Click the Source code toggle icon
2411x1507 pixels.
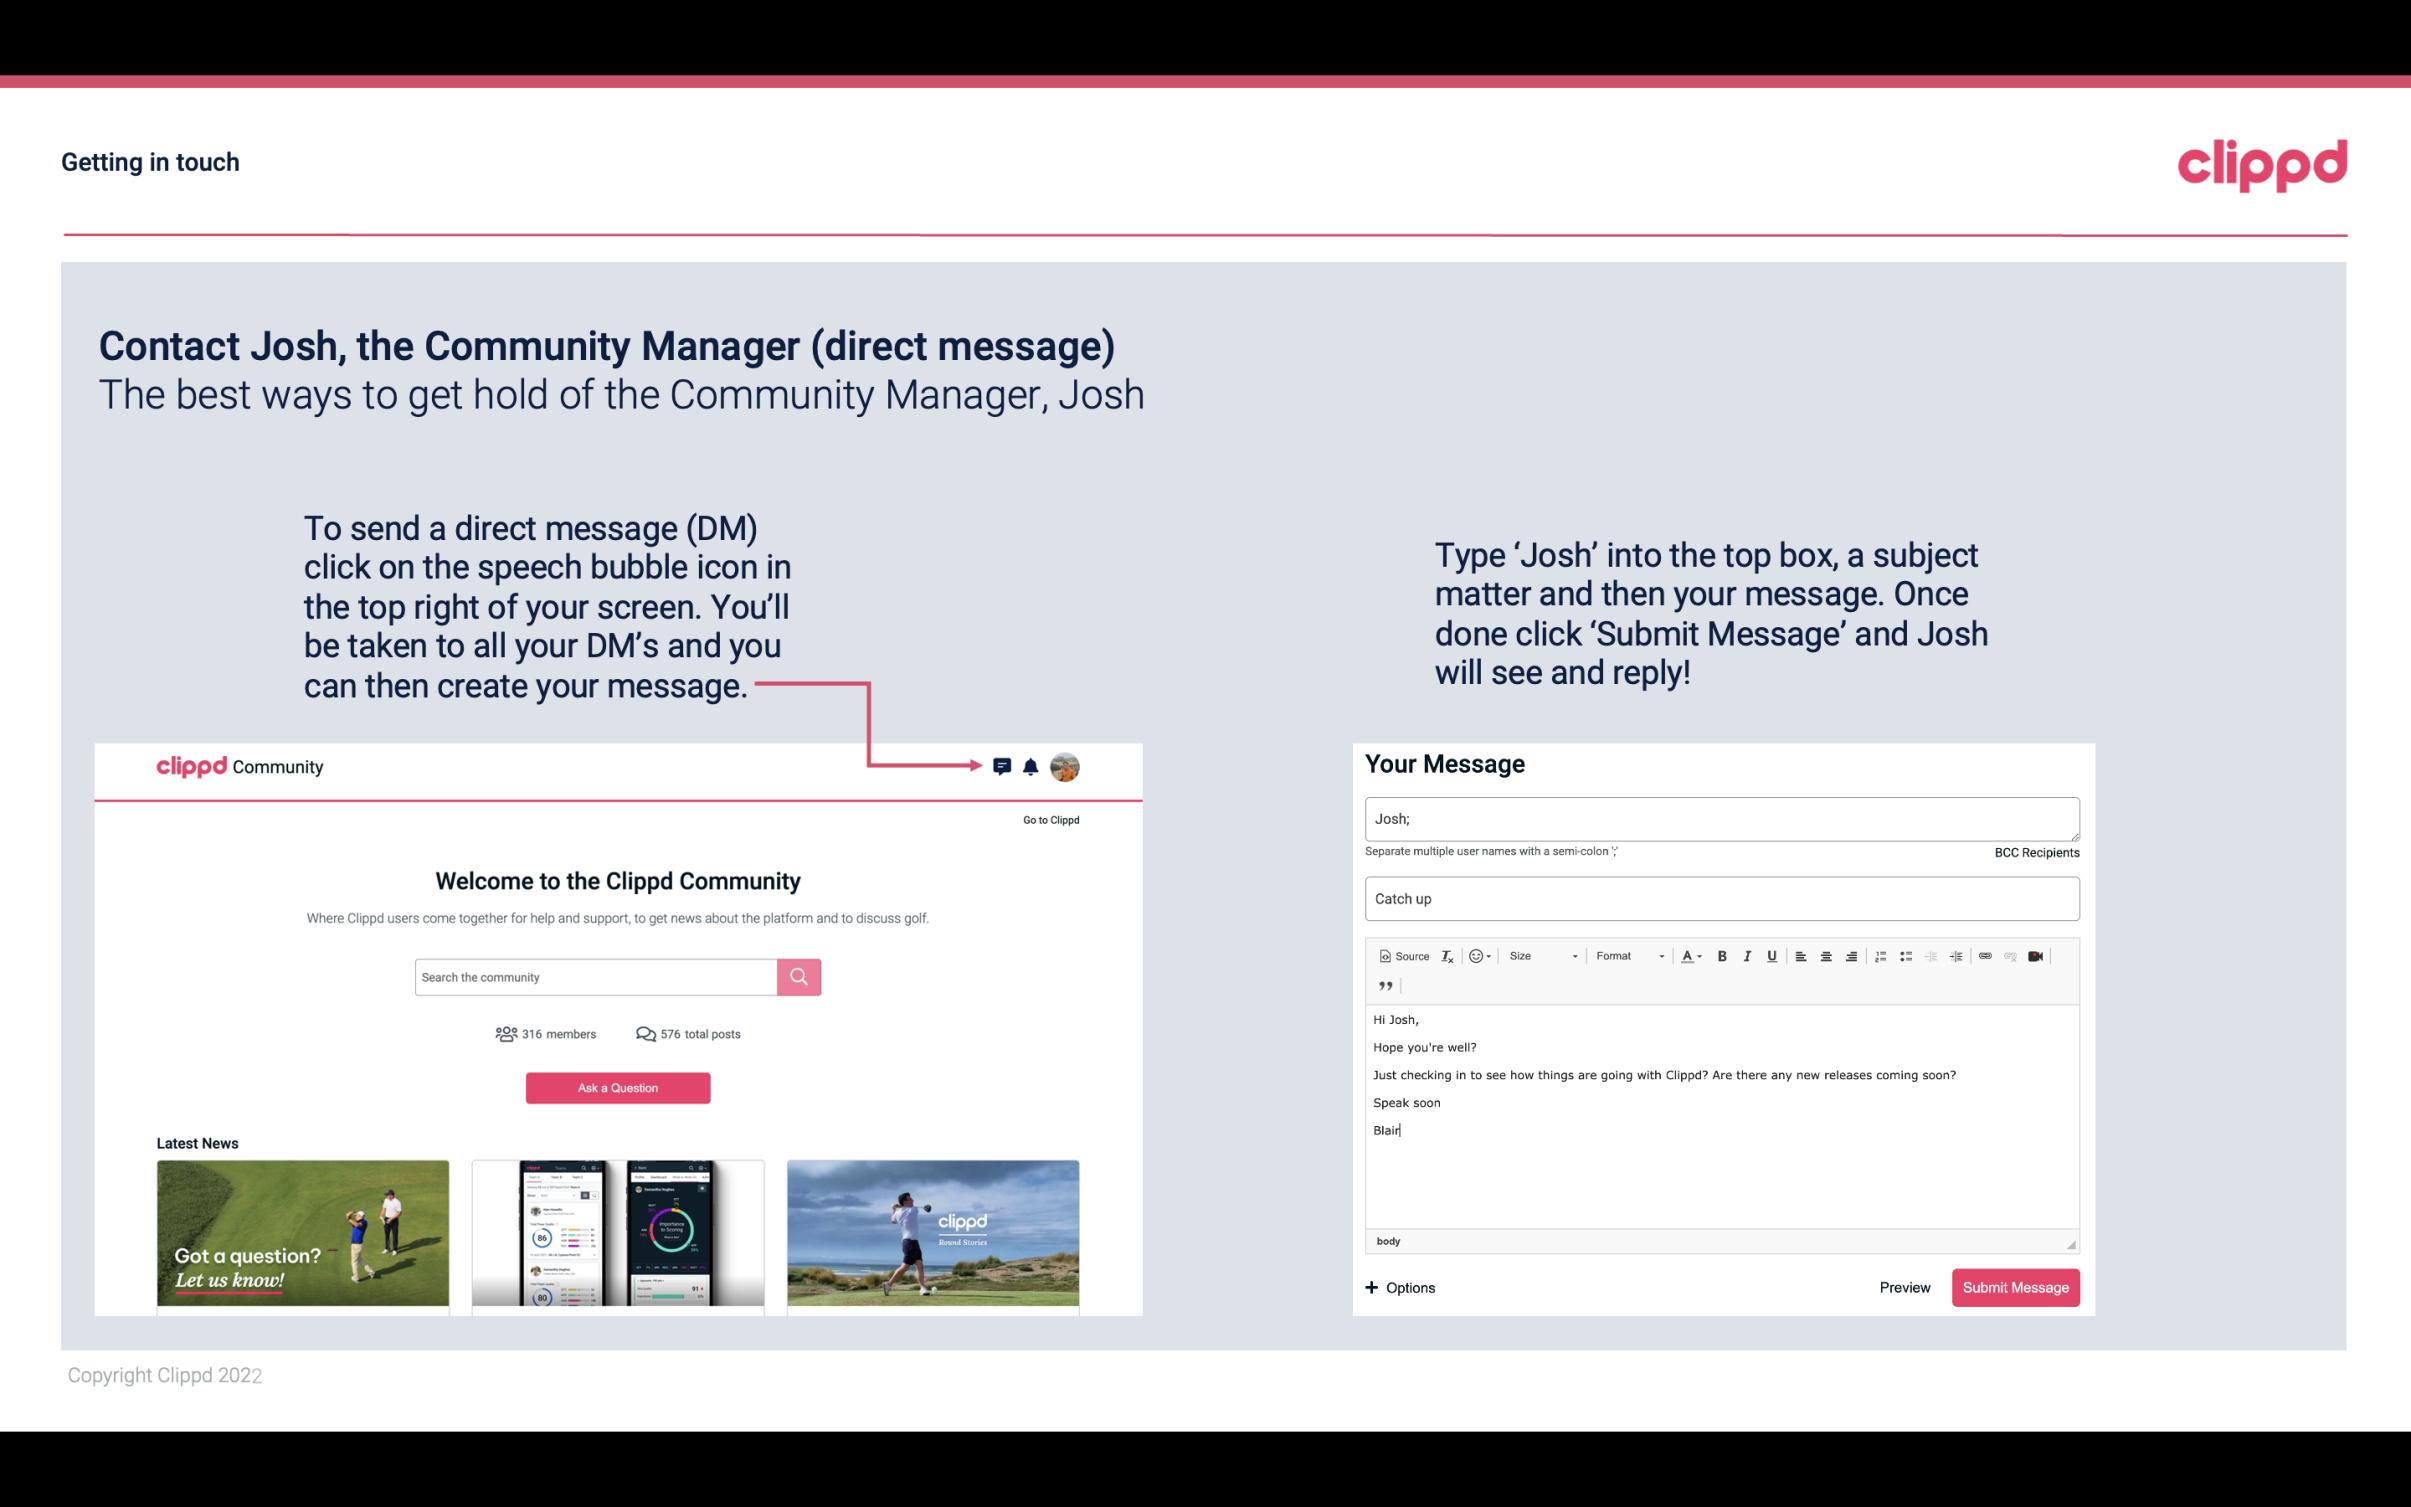point(1401,955)
